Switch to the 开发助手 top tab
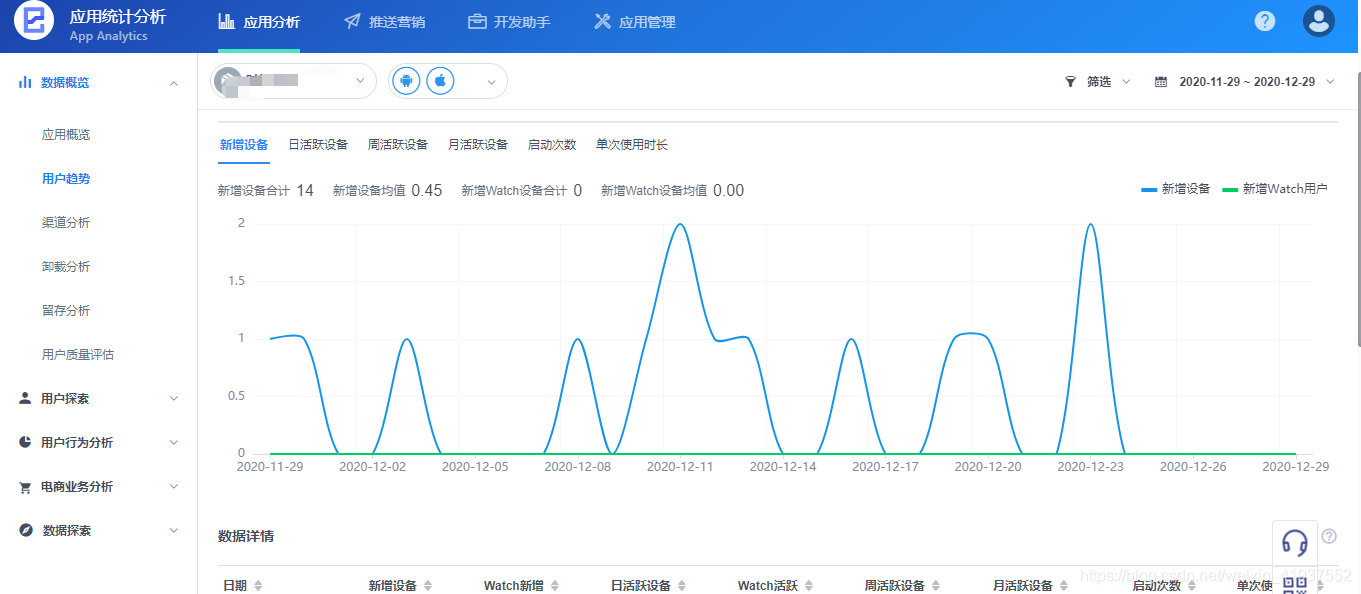Screen dimensions: 1361x594 pyautogui.click(x=509, y=22)
